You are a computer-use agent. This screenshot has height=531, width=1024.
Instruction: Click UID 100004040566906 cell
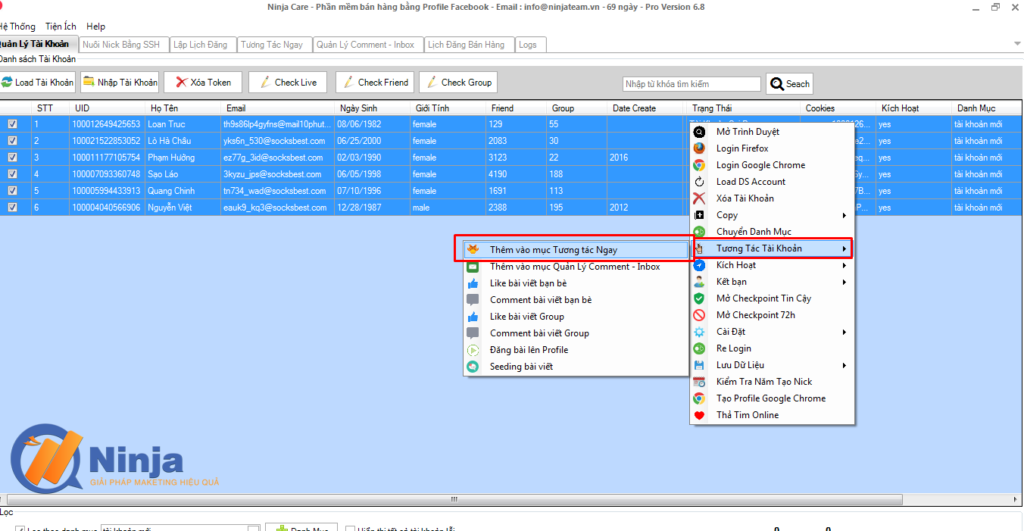pyautogui.click(x=106, y=207)
